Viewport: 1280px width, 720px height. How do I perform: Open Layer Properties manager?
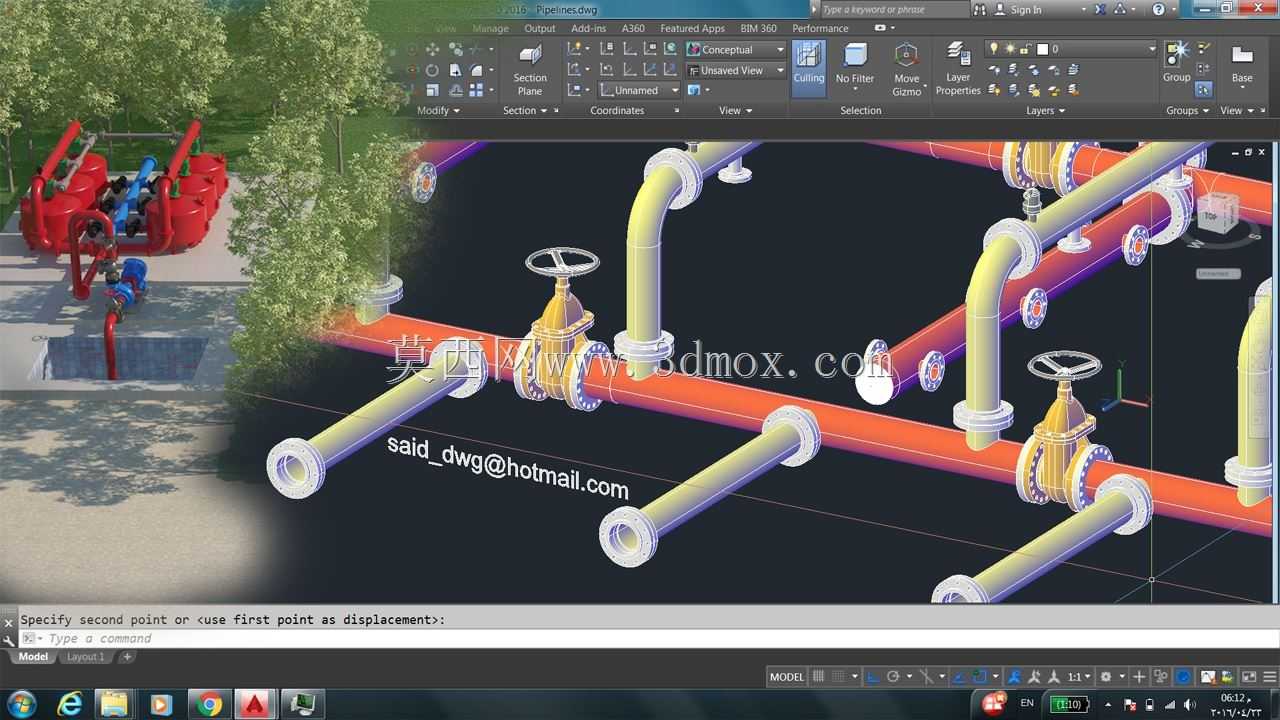tap(958, 69)
